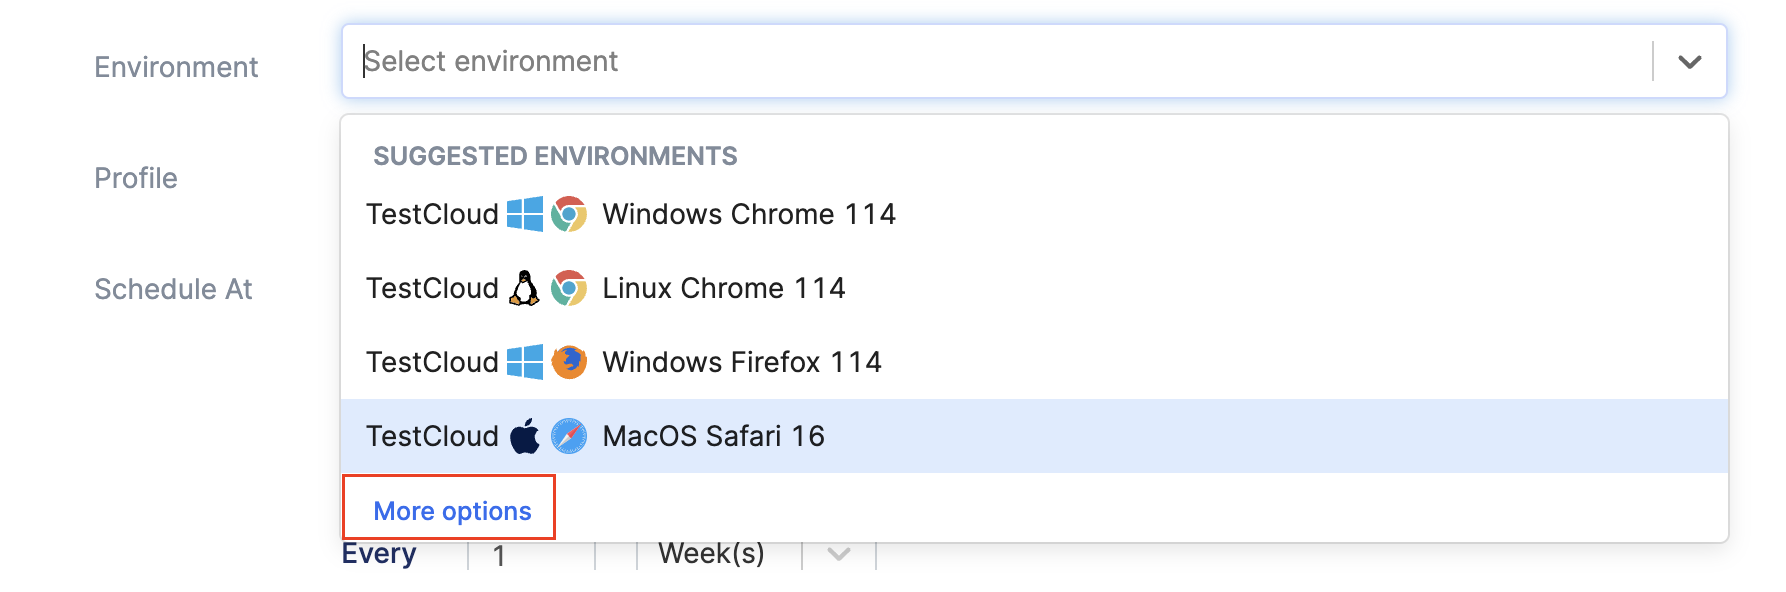
Task: Click the Chrome icon beside Linux Chrome 114
Action: click(568, 287)
